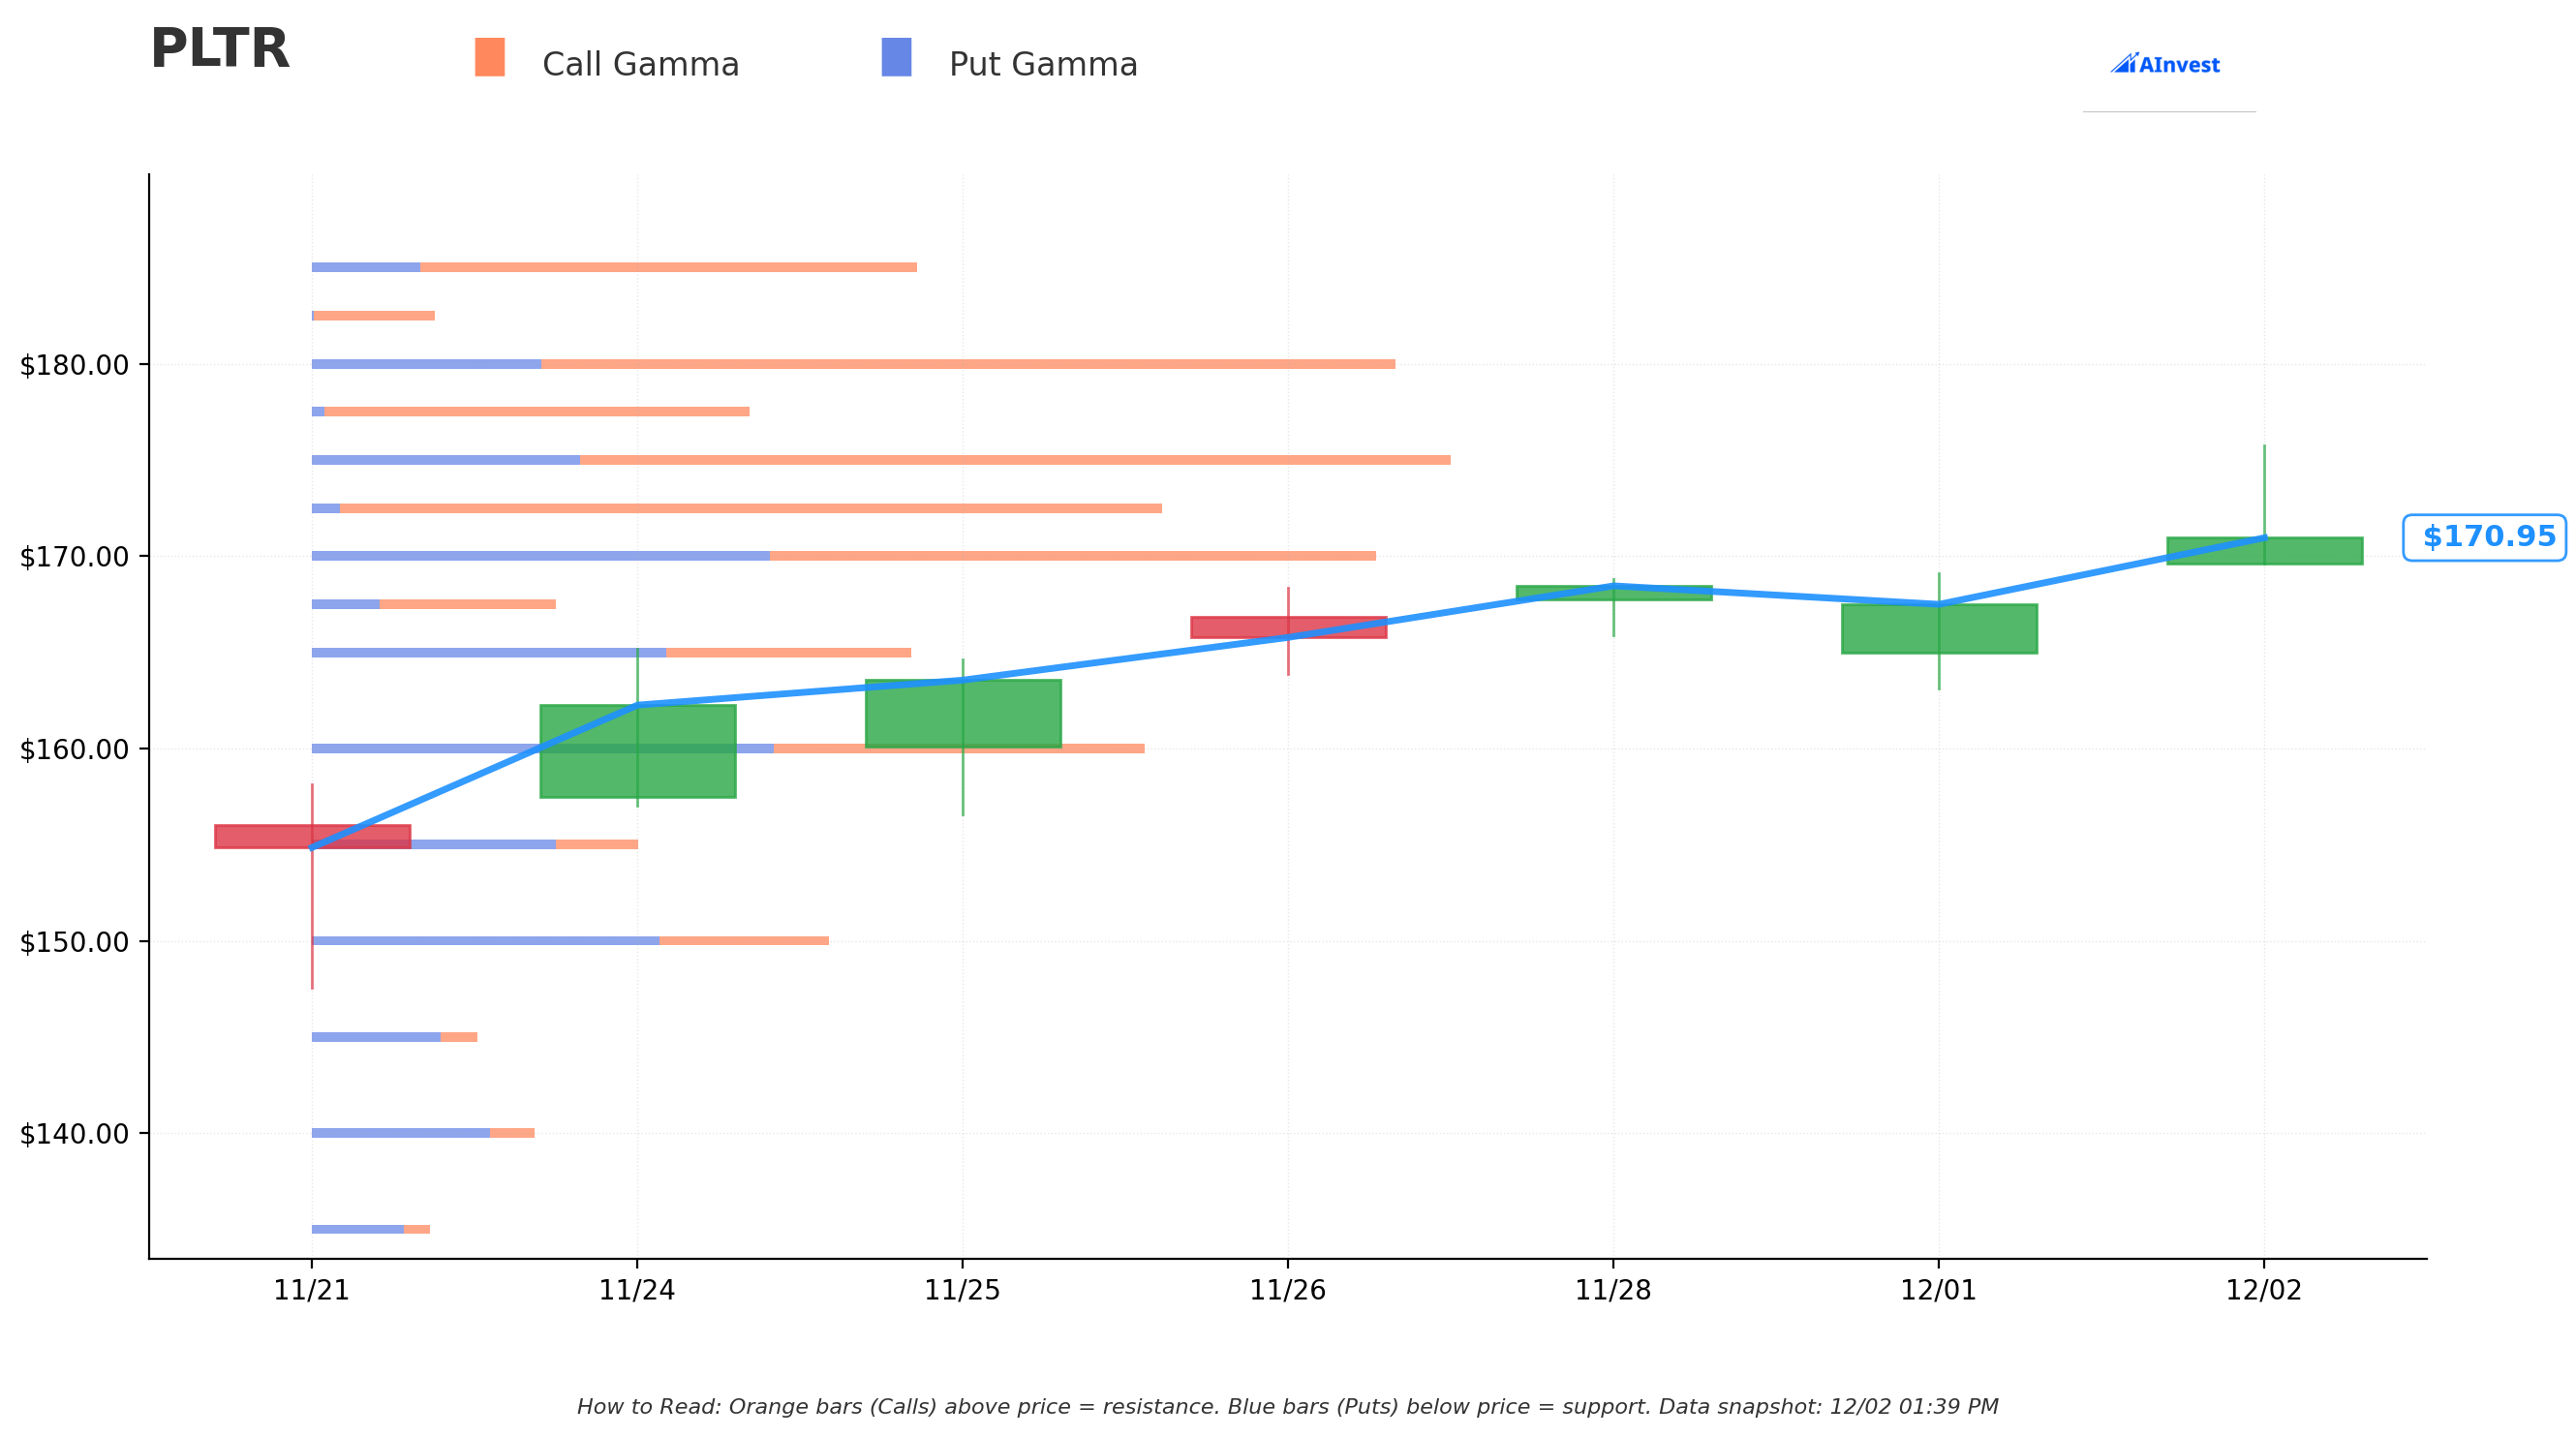The image size is (2576, 1437).
Task: Click the 11/21 date label
Action: point(312,1291)
